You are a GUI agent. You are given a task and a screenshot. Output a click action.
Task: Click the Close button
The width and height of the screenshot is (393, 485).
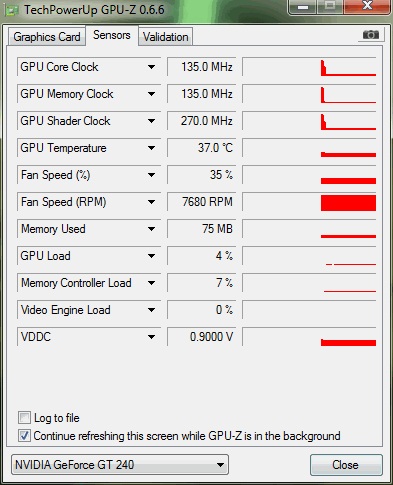tap(346, 465)
